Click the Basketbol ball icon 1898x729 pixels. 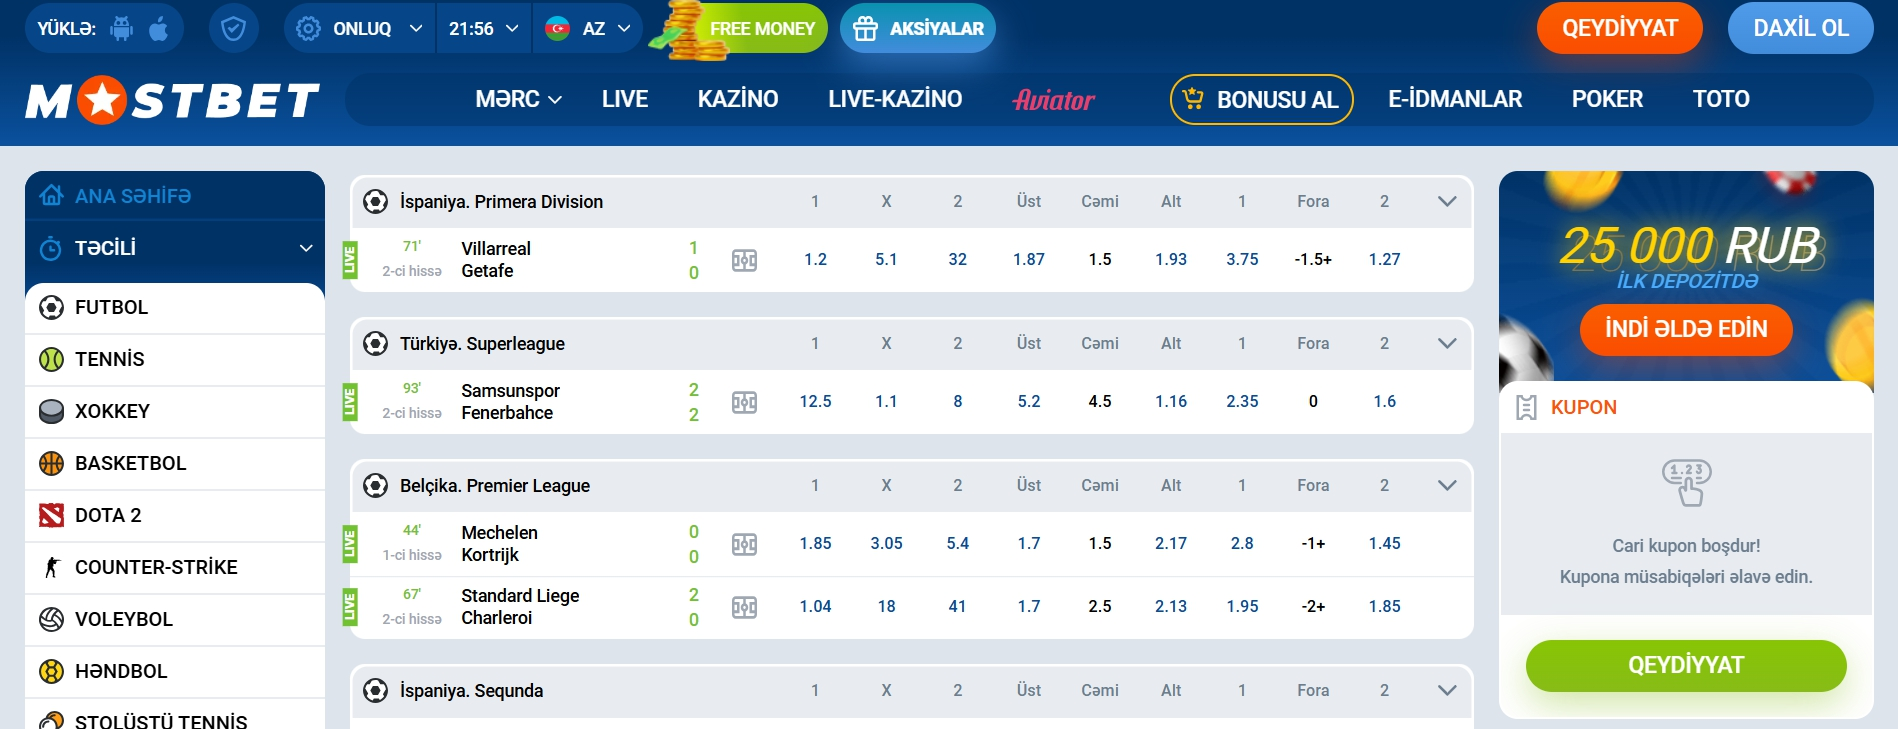pyautogui.click(x=51, y=463)
